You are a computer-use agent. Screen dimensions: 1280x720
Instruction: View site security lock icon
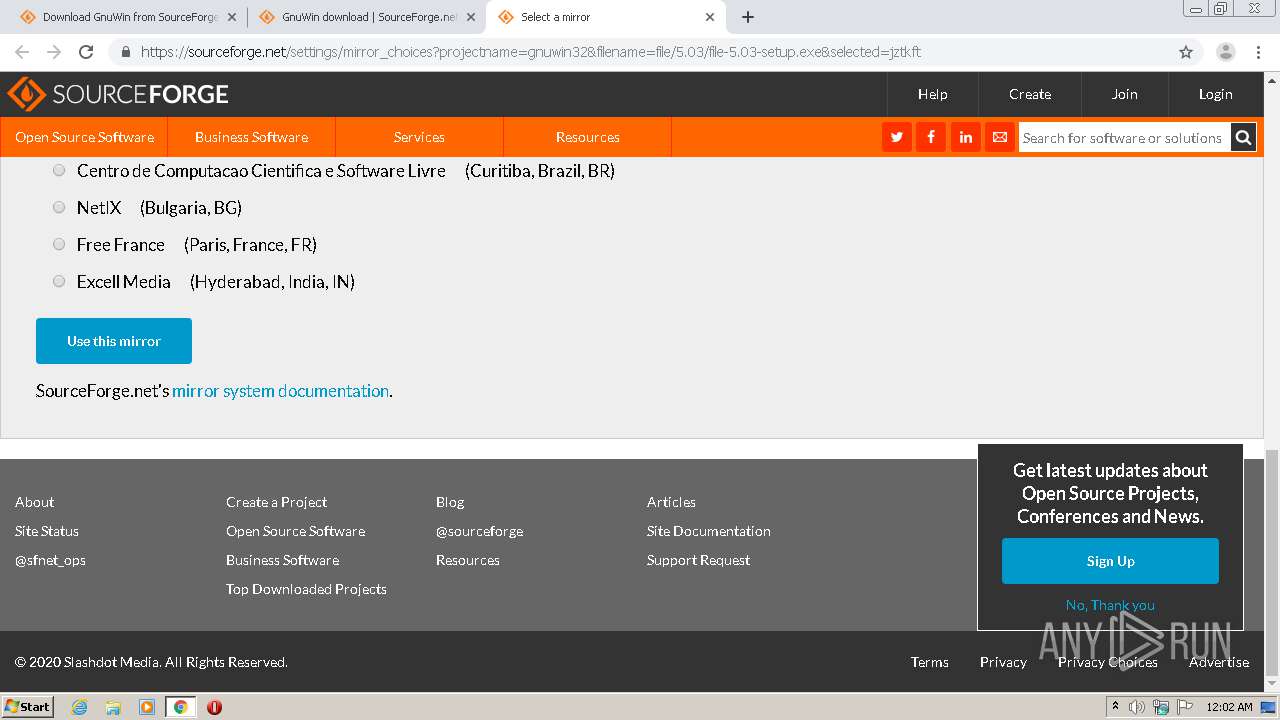click(x=126, y=52)
